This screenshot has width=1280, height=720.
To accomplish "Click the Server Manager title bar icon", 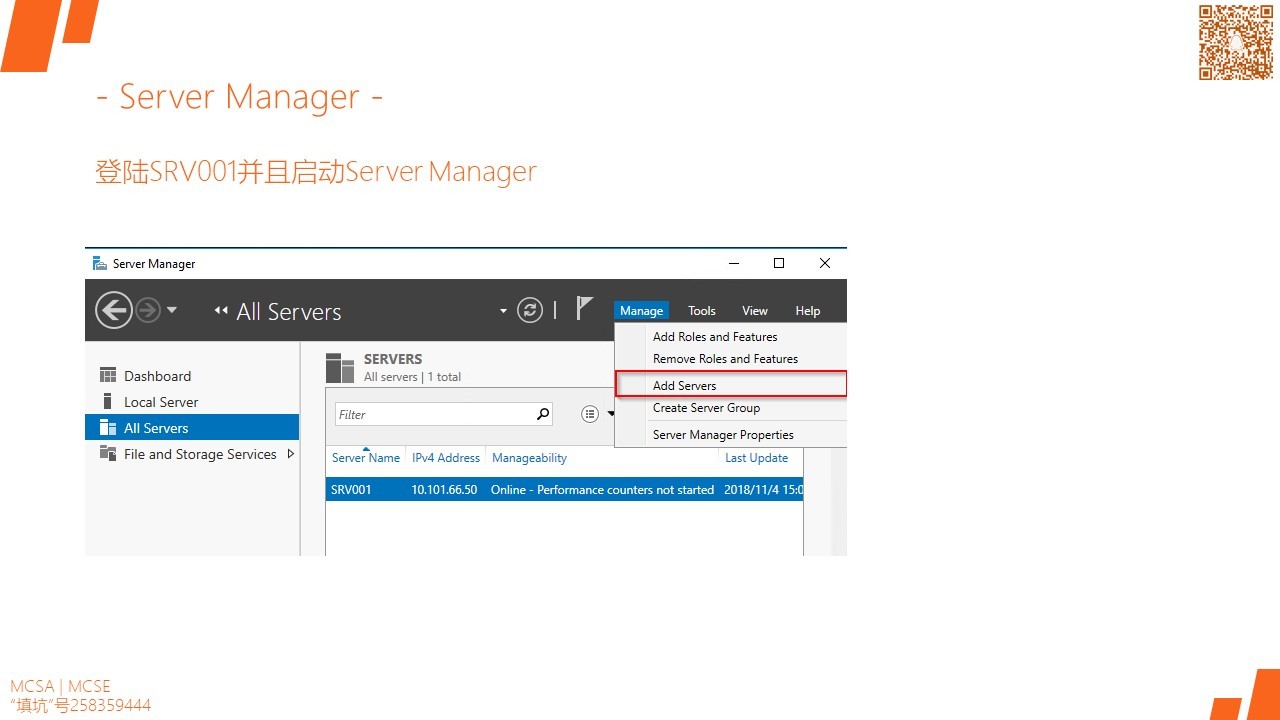I will tap(100, 264).
